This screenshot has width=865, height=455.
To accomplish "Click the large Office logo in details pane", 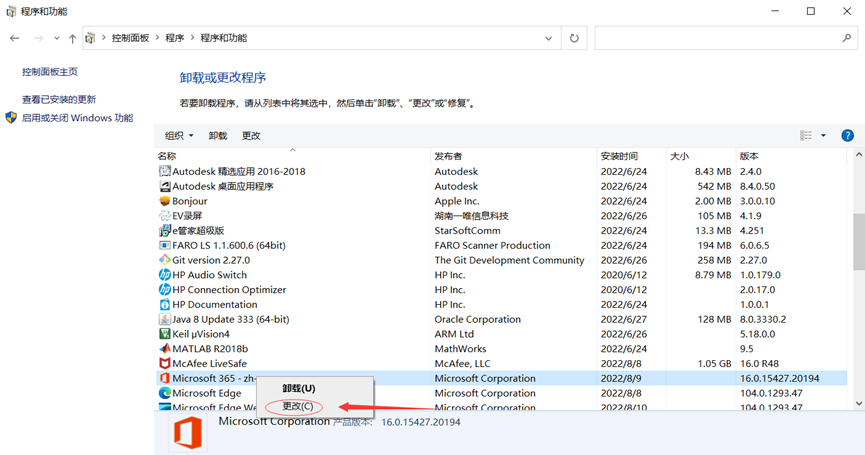I will (188, 433).
